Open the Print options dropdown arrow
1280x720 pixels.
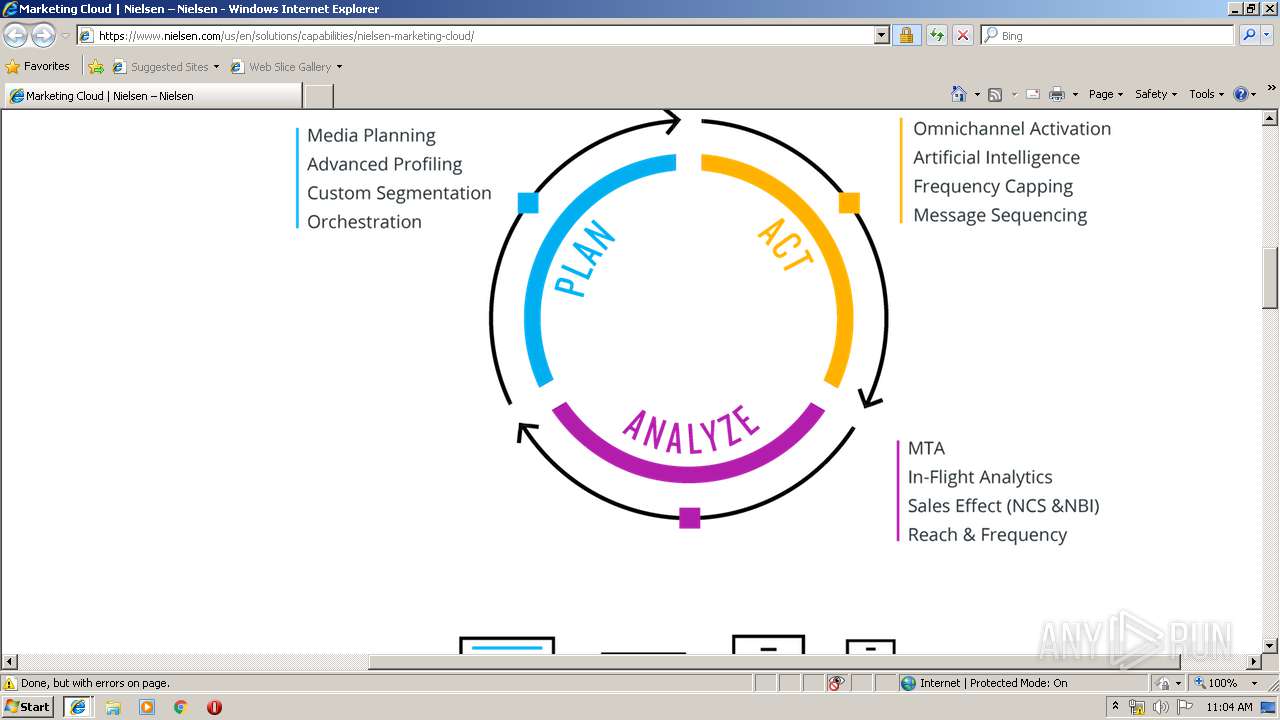[1075, 94]
